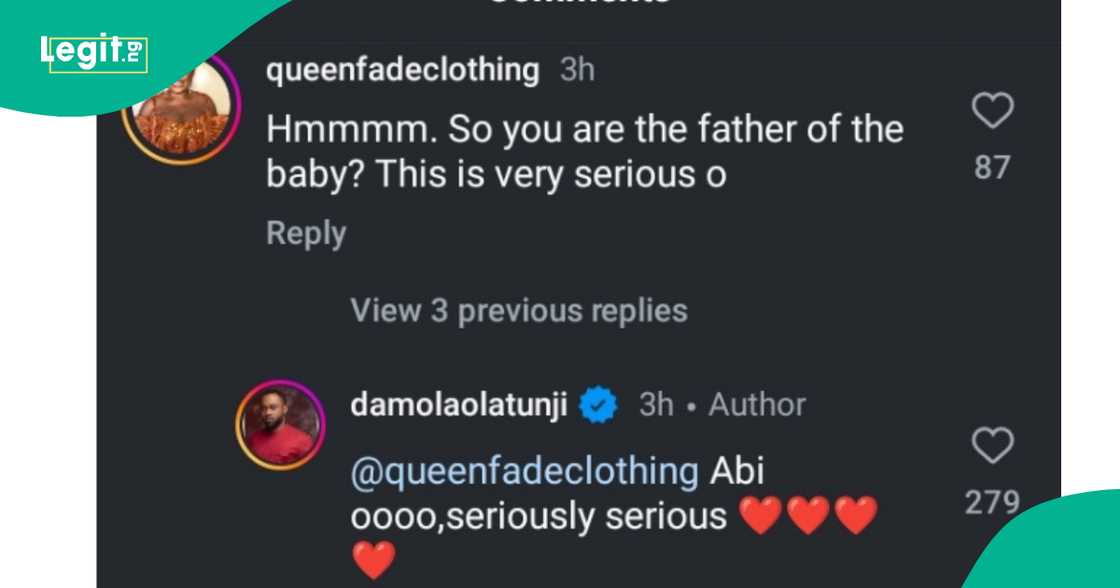Click the blue verified badge beside damolaolatunji
Viewport: 1120px width, 588px height.
click(599, 405)
